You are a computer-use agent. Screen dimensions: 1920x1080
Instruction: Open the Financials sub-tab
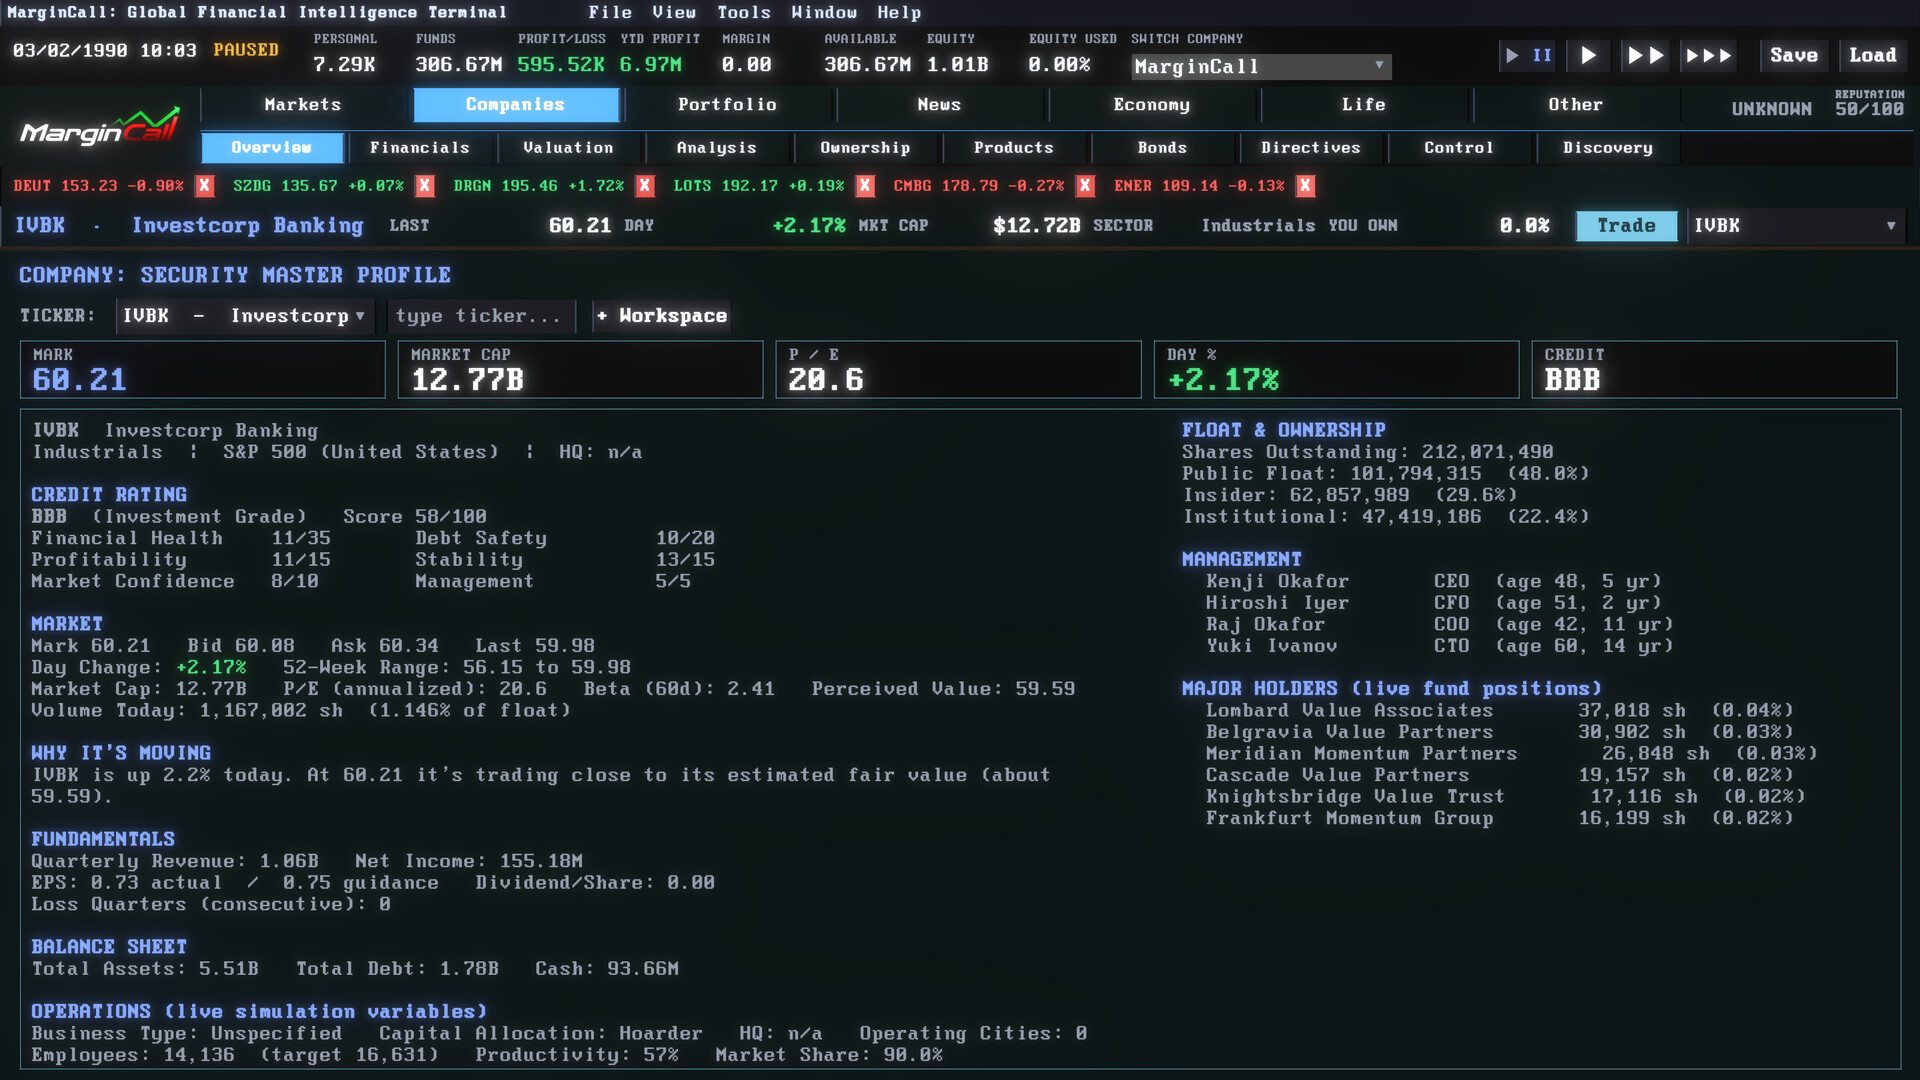point(420,148)
